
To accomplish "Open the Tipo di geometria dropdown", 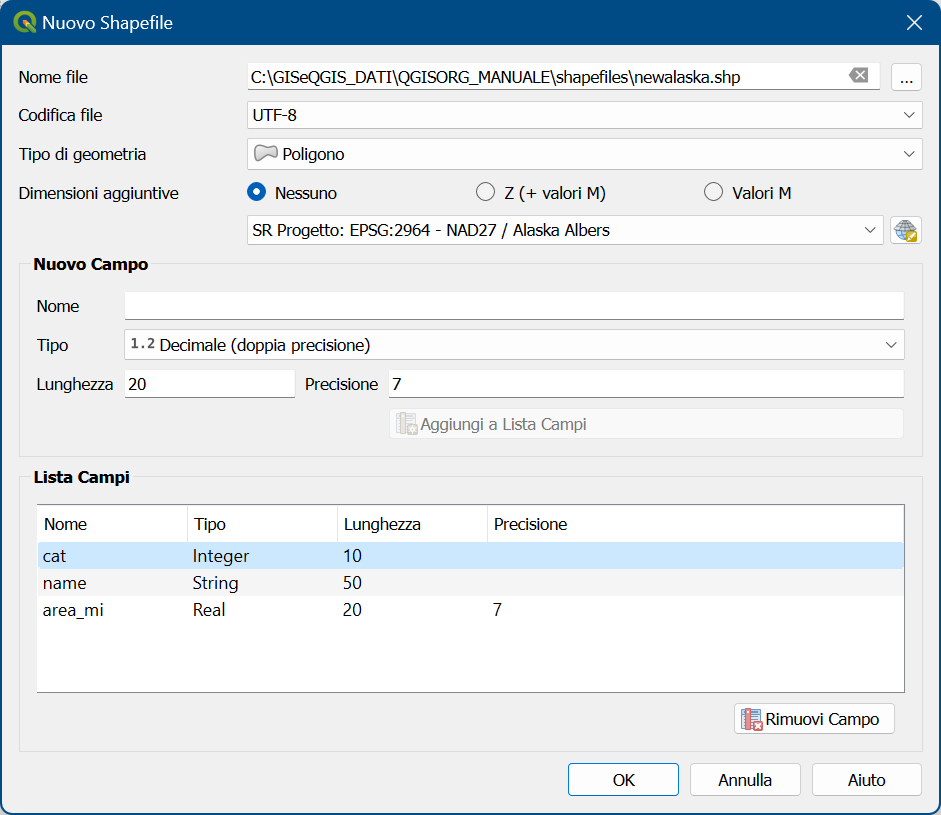I will [x=585, y=154].
